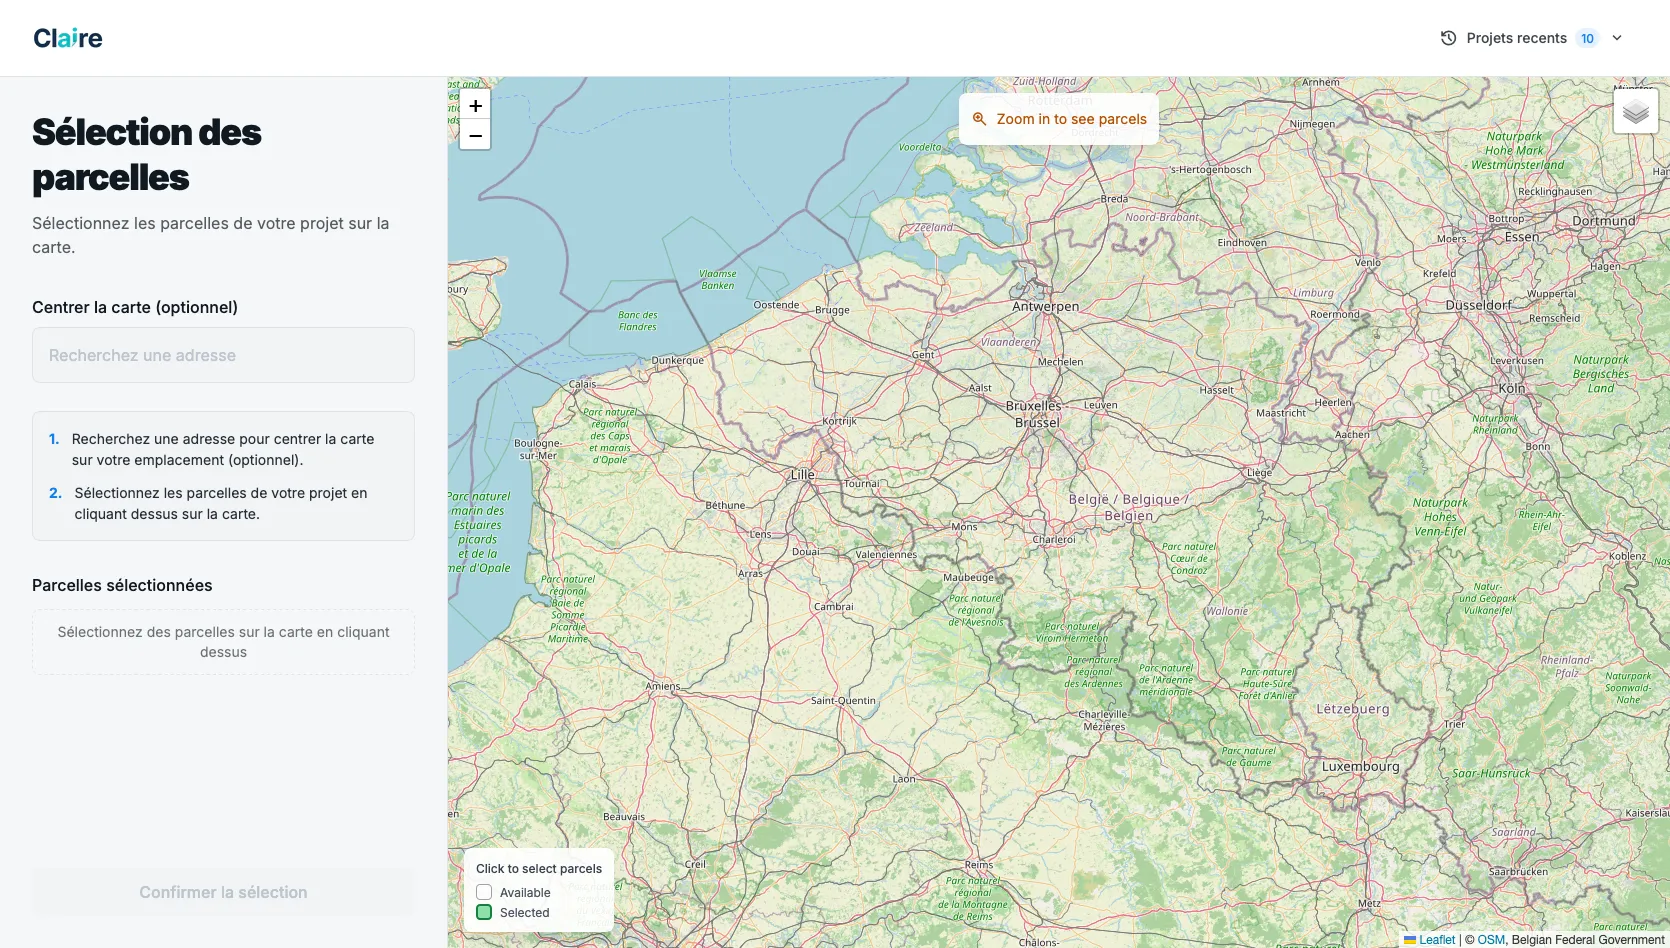Click the Liège label on map
The width and height of the screenshot is (1670, 948).
[1259, 472]
